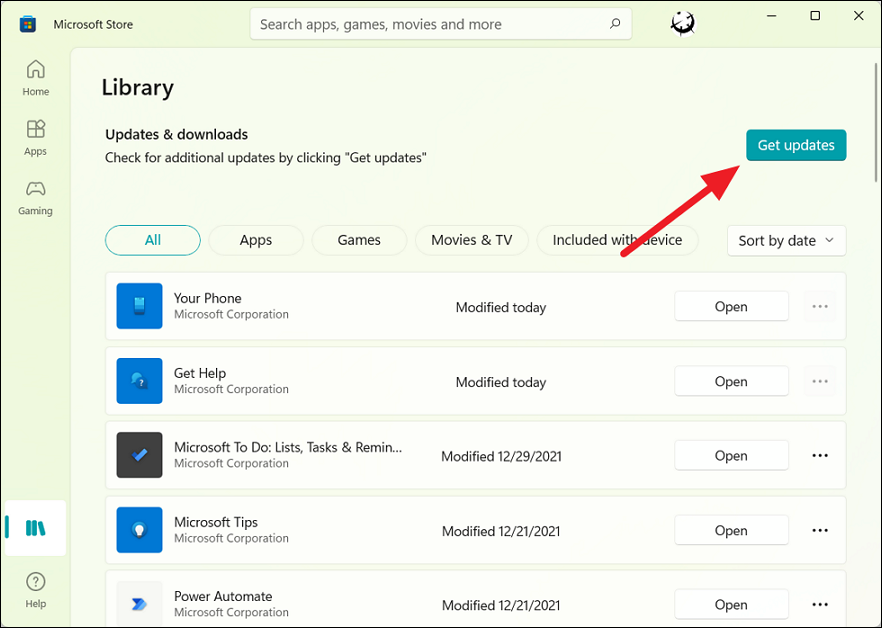Open the Apps section in sidebar

(x=35, y=138)
